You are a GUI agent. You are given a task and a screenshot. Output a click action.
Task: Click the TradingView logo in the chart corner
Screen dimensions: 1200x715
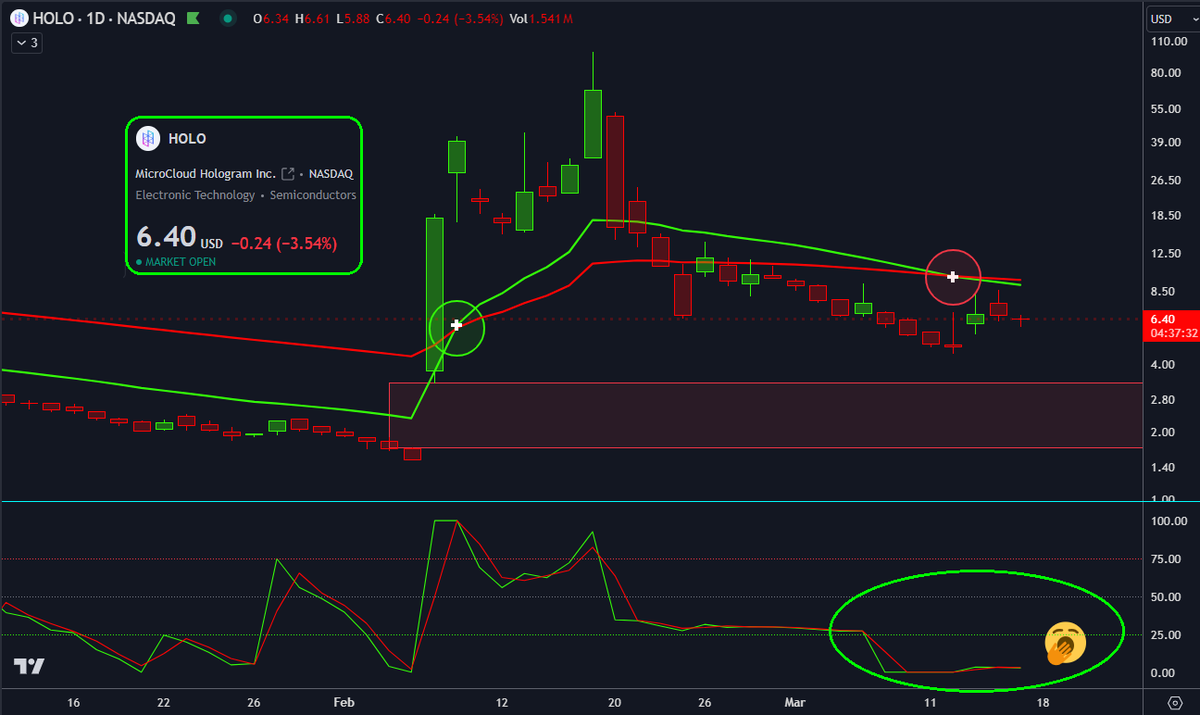(28, 667)
